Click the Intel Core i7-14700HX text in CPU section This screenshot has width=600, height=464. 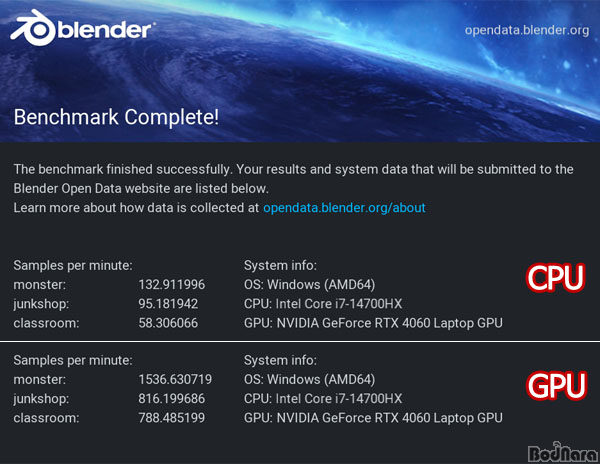pyautogui.click(x=339, y=304)
